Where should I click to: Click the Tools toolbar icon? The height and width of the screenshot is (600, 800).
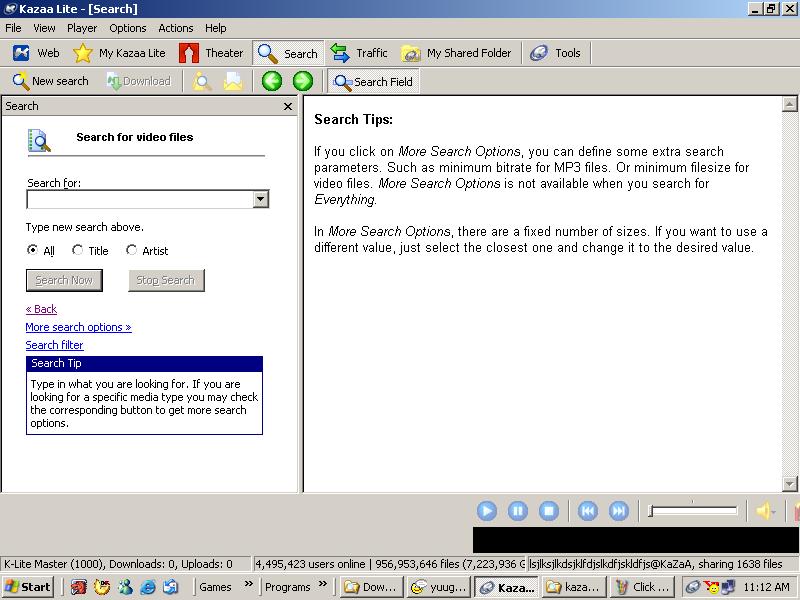click(x=539, y=53)
